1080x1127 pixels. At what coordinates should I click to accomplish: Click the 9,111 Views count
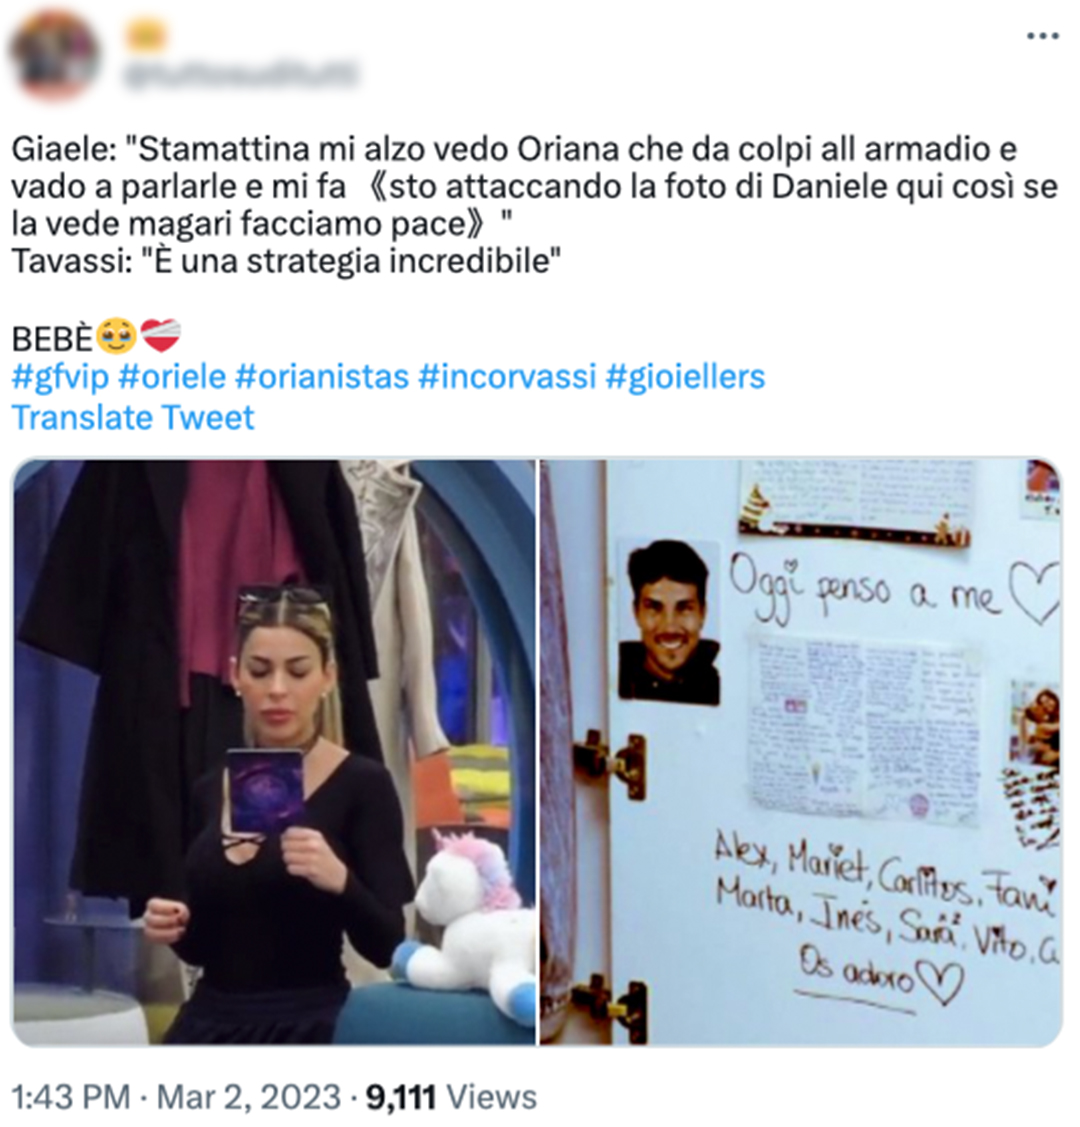pos(451,1098)
